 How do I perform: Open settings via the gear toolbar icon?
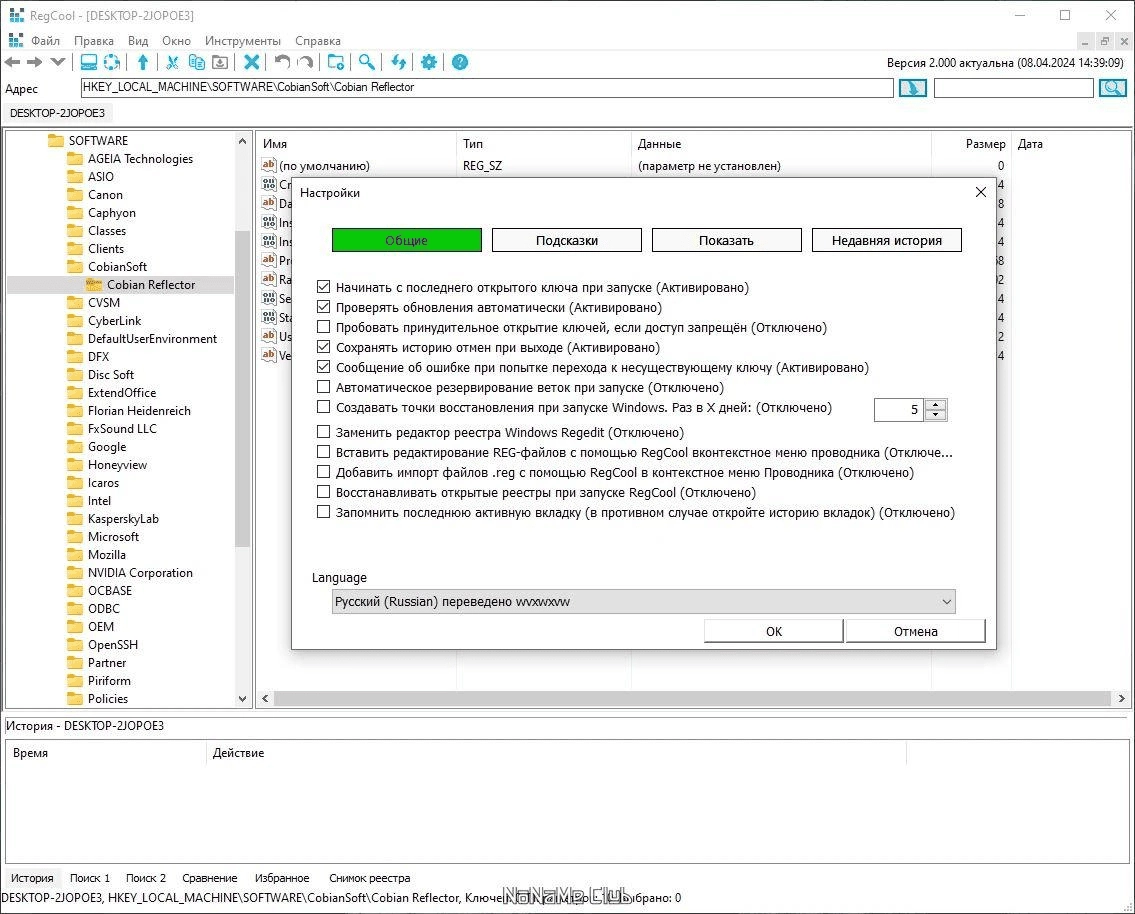pyautogui.click(x=429, y=62)
